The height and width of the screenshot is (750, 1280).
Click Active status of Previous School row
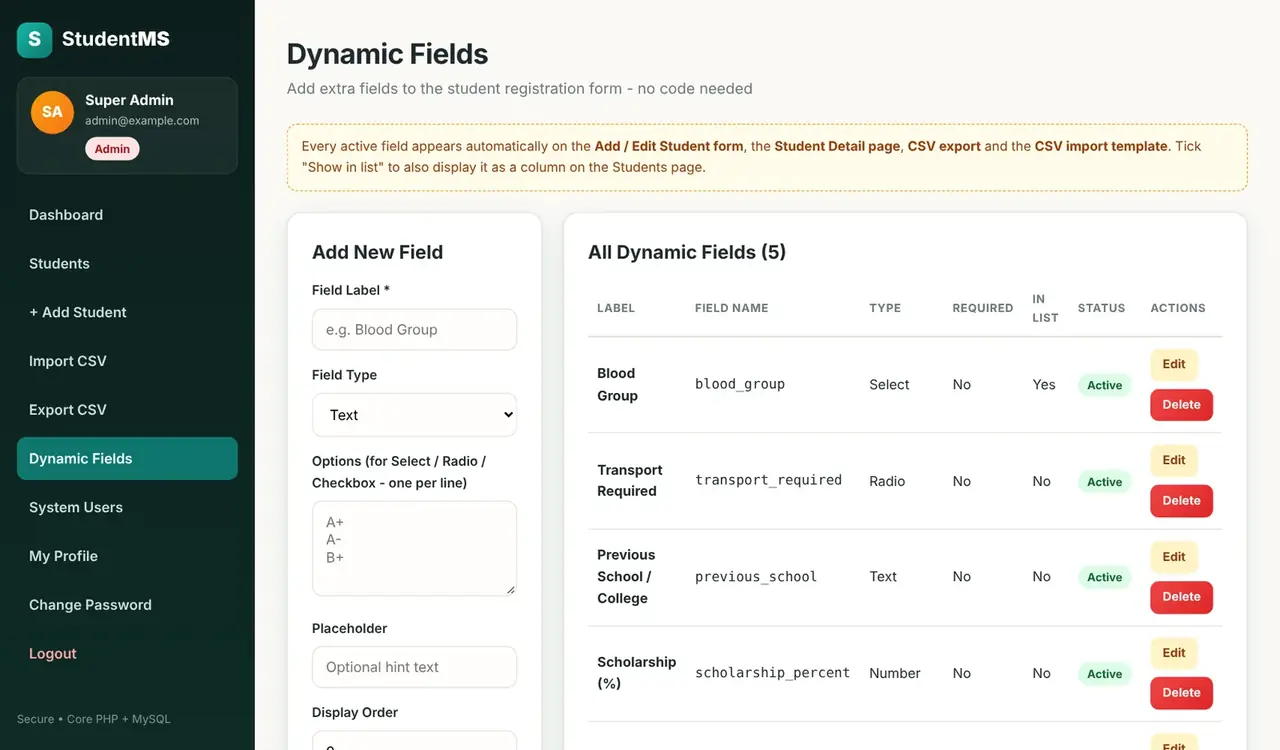coord(1104,577)
